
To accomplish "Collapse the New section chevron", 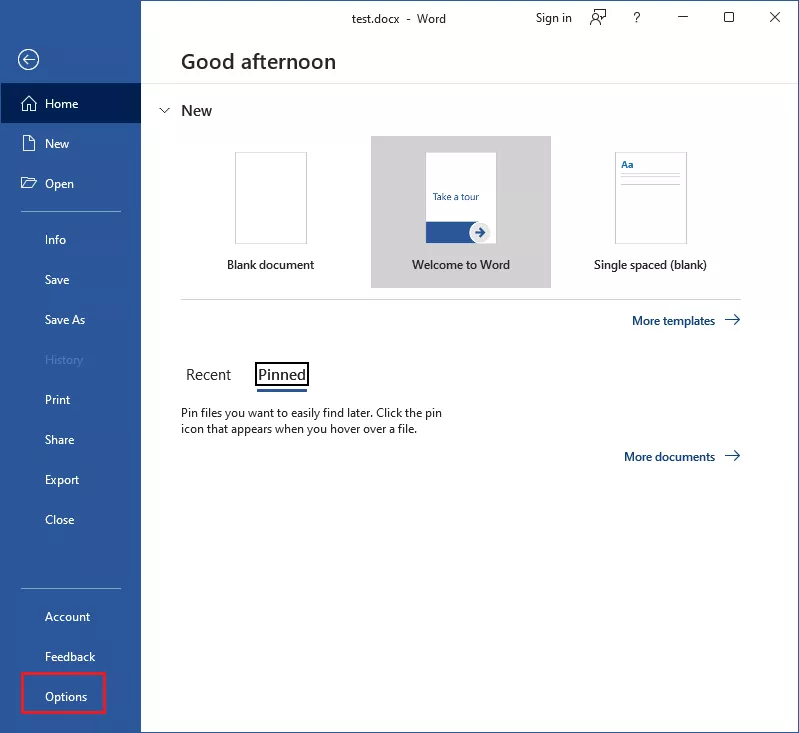I will 164,111.
